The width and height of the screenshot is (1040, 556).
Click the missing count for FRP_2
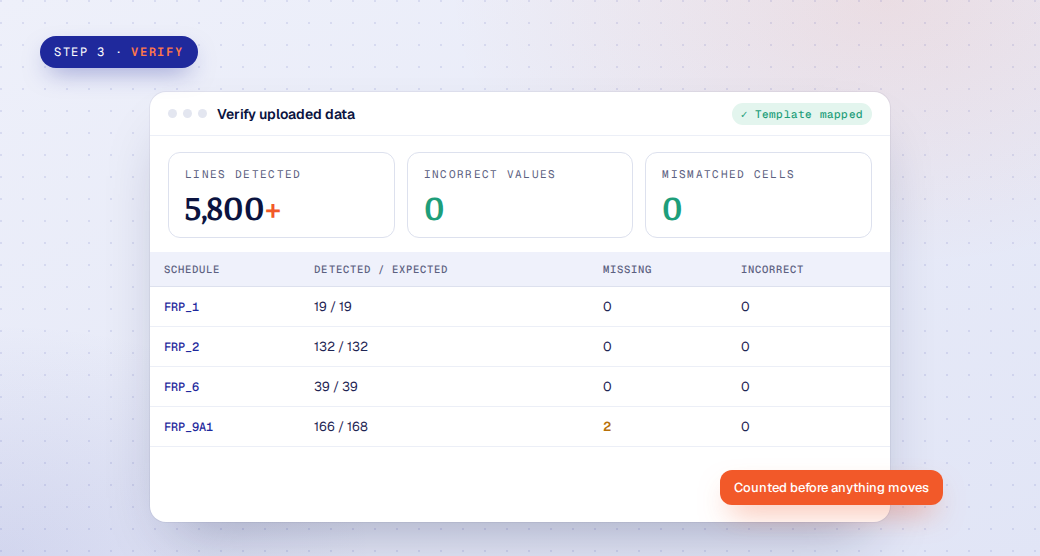tap(607, 346)
